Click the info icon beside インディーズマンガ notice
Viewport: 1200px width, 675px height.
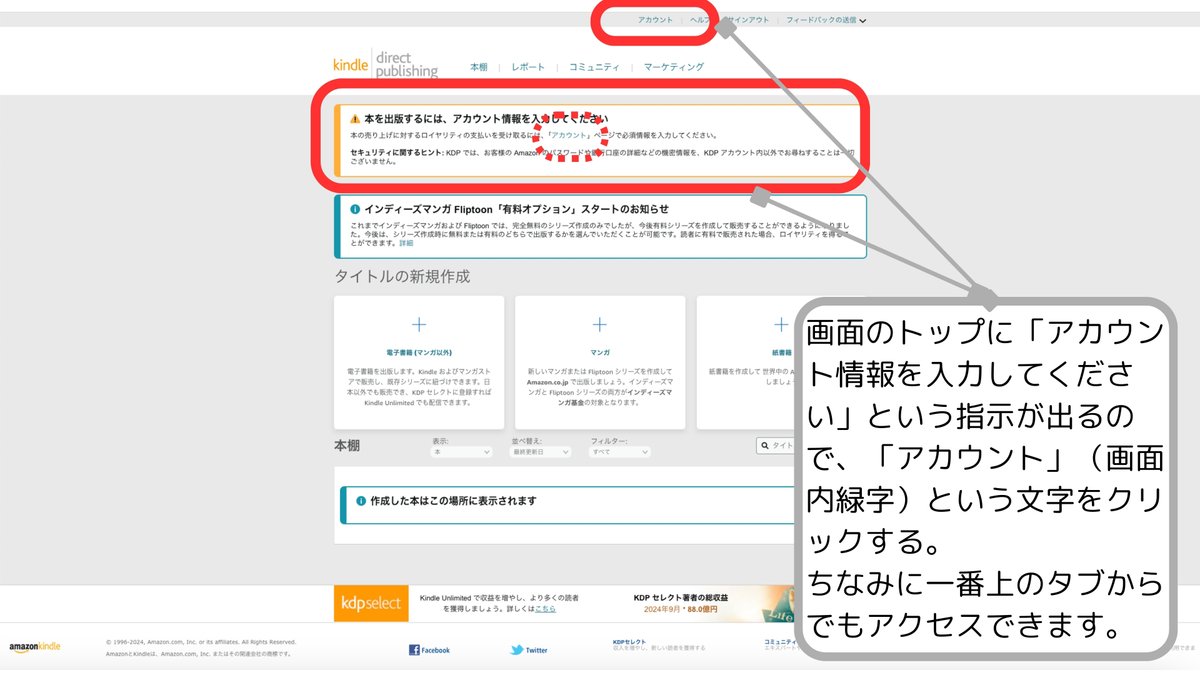point(355,209)
